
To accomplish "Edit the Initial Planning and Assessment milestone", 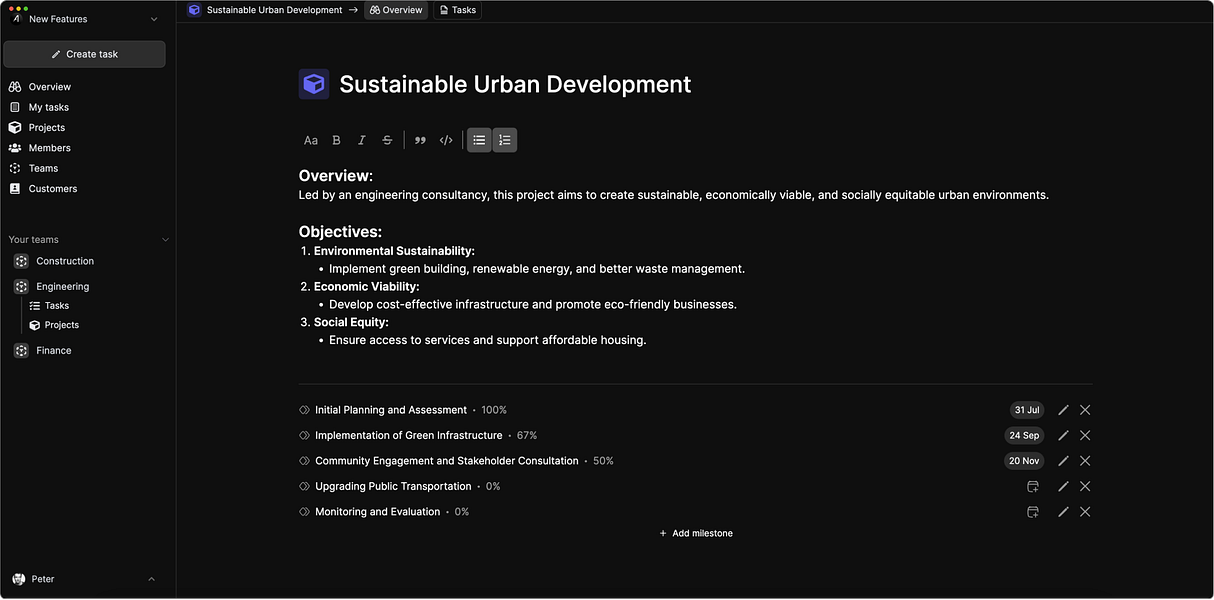I will tap(1063, 410).
